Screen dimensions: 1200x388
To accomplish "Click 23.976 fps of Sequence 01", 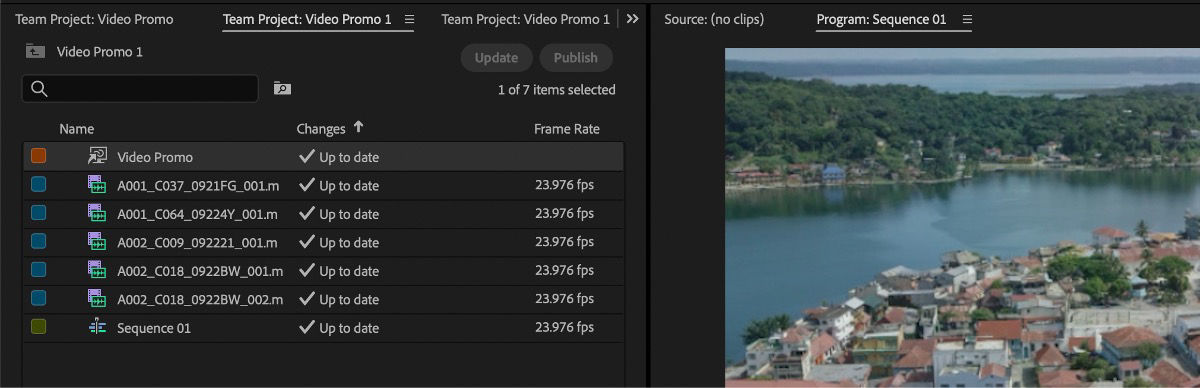I will pos(564,328).
